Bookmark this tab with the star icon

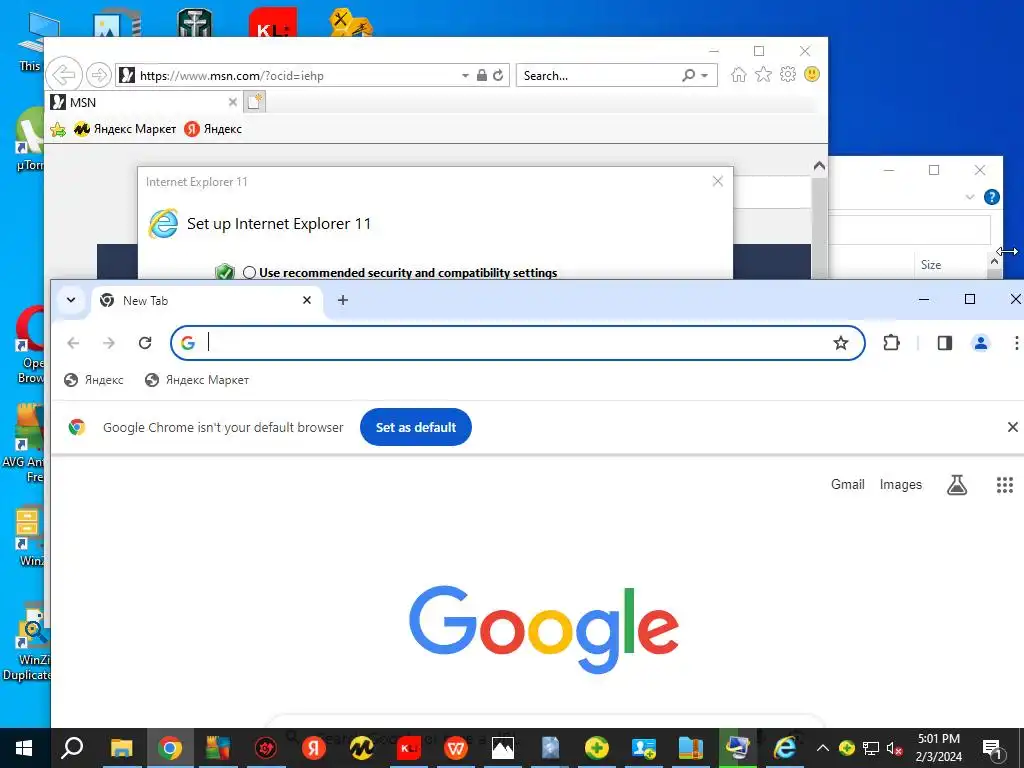point(840,343)
